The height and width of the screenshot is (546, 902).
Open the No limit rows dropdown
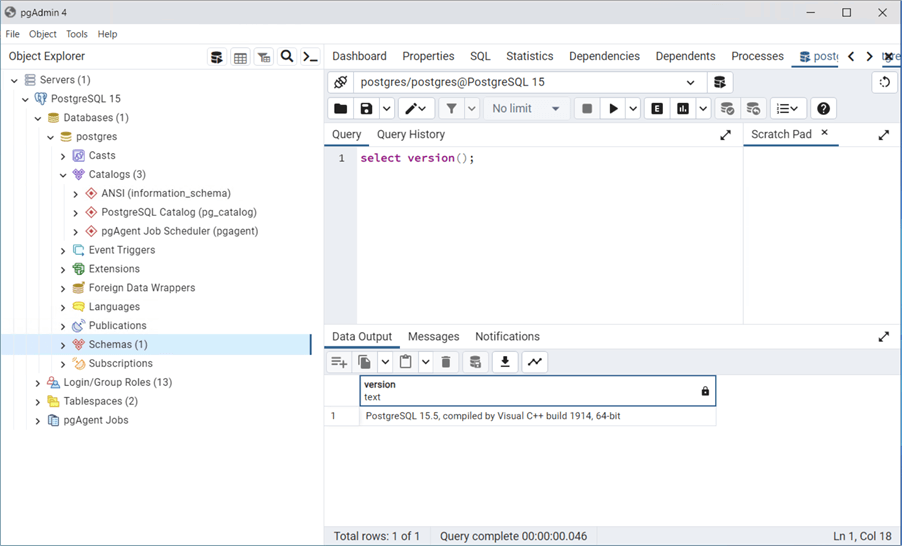click(x=526, y=109)
